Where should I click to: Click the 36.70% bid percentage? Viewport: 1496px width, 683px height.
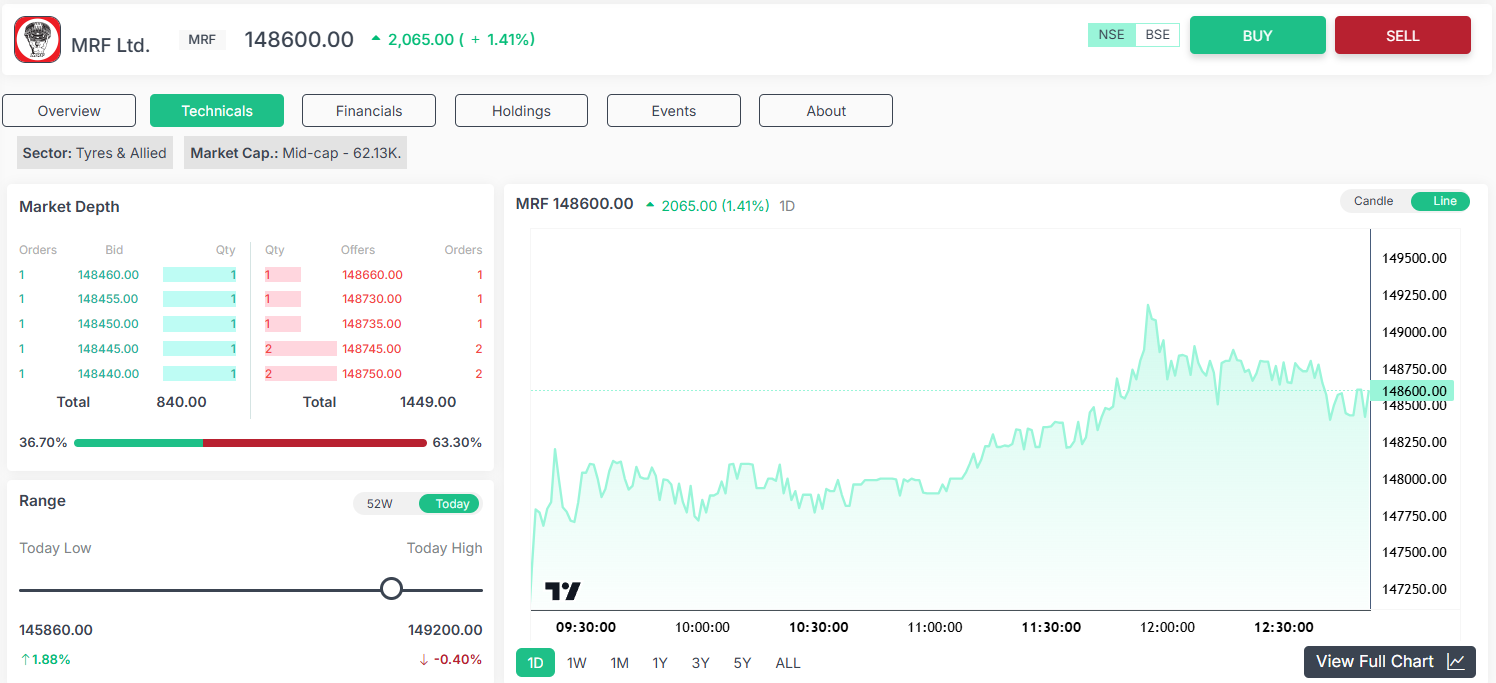coord(43,442)
